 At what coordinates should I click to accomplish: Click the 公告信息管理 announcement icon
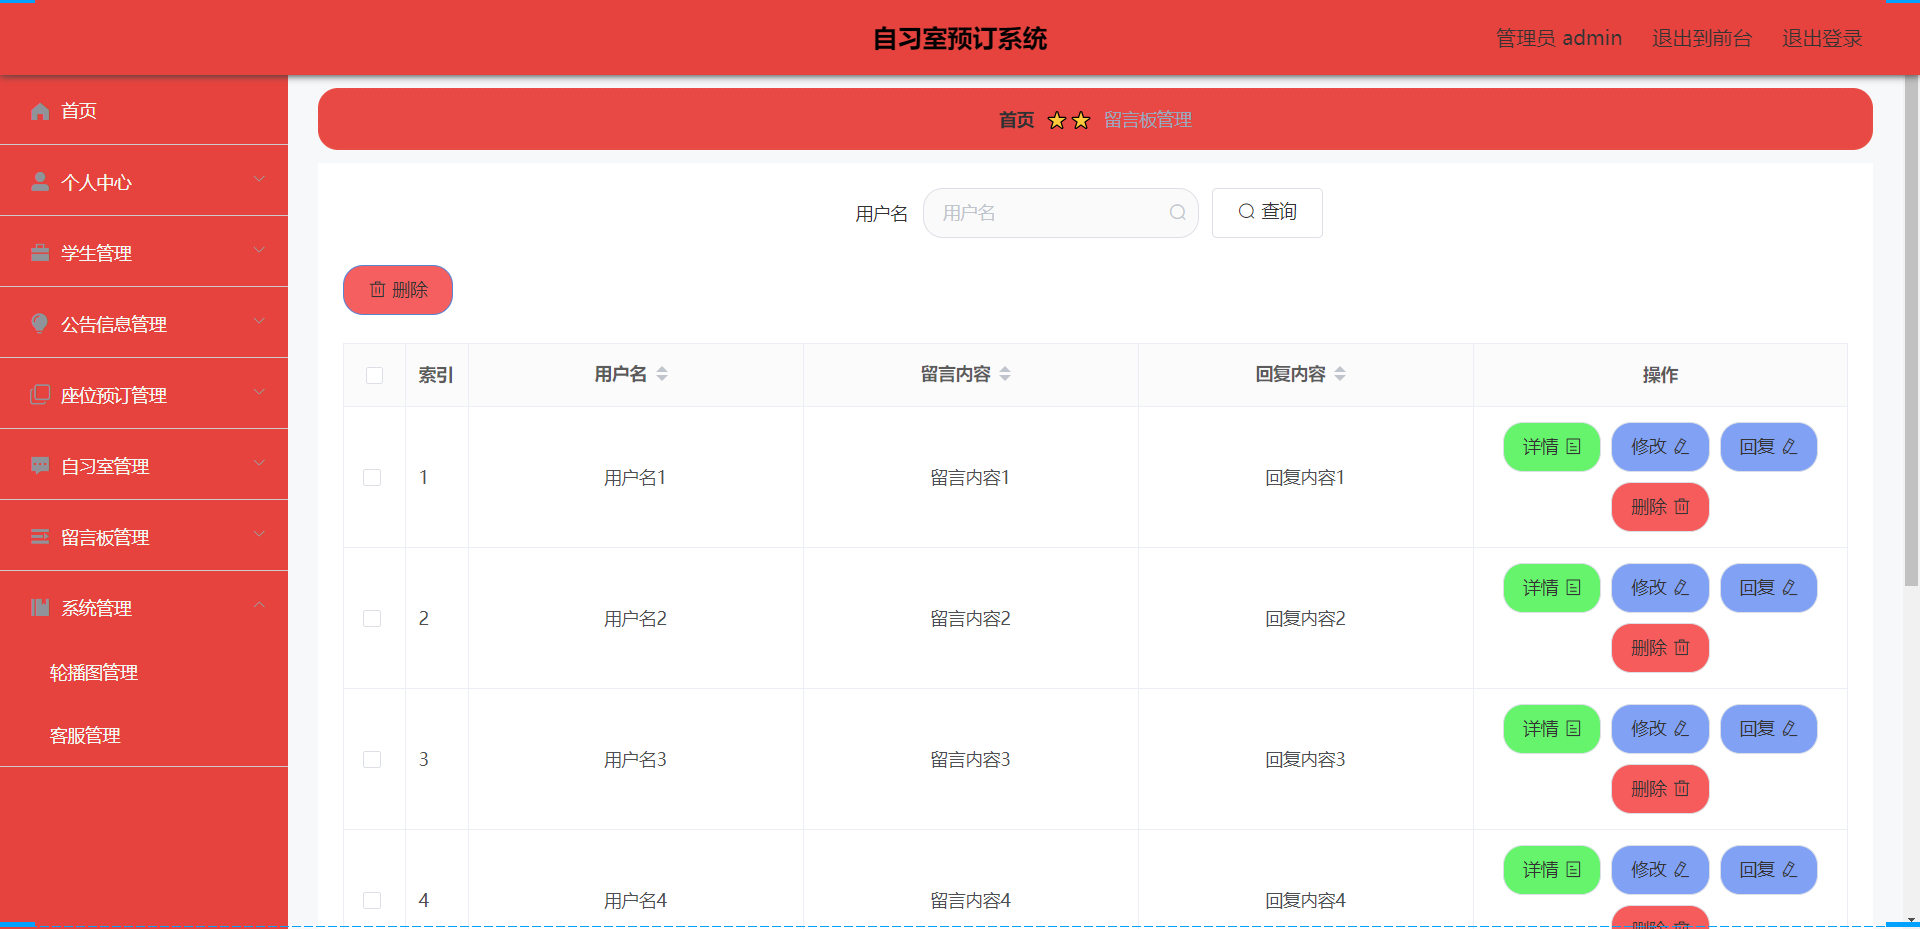(x=39, y=323)
